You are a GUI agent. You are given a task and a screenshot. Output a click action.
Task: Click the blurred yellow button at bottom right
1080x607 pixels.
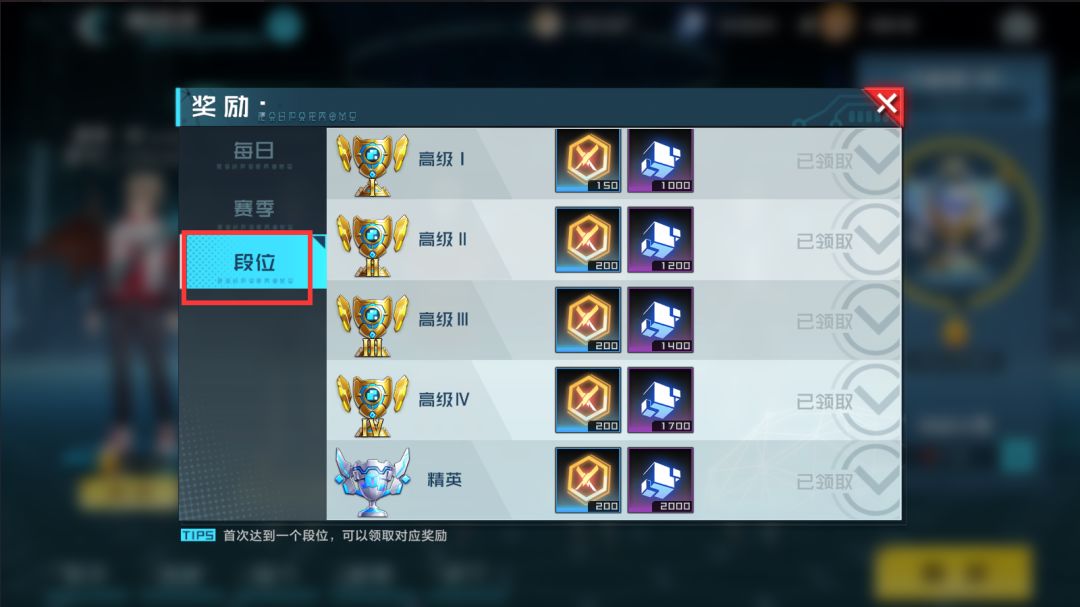click(x=953, y=573)
